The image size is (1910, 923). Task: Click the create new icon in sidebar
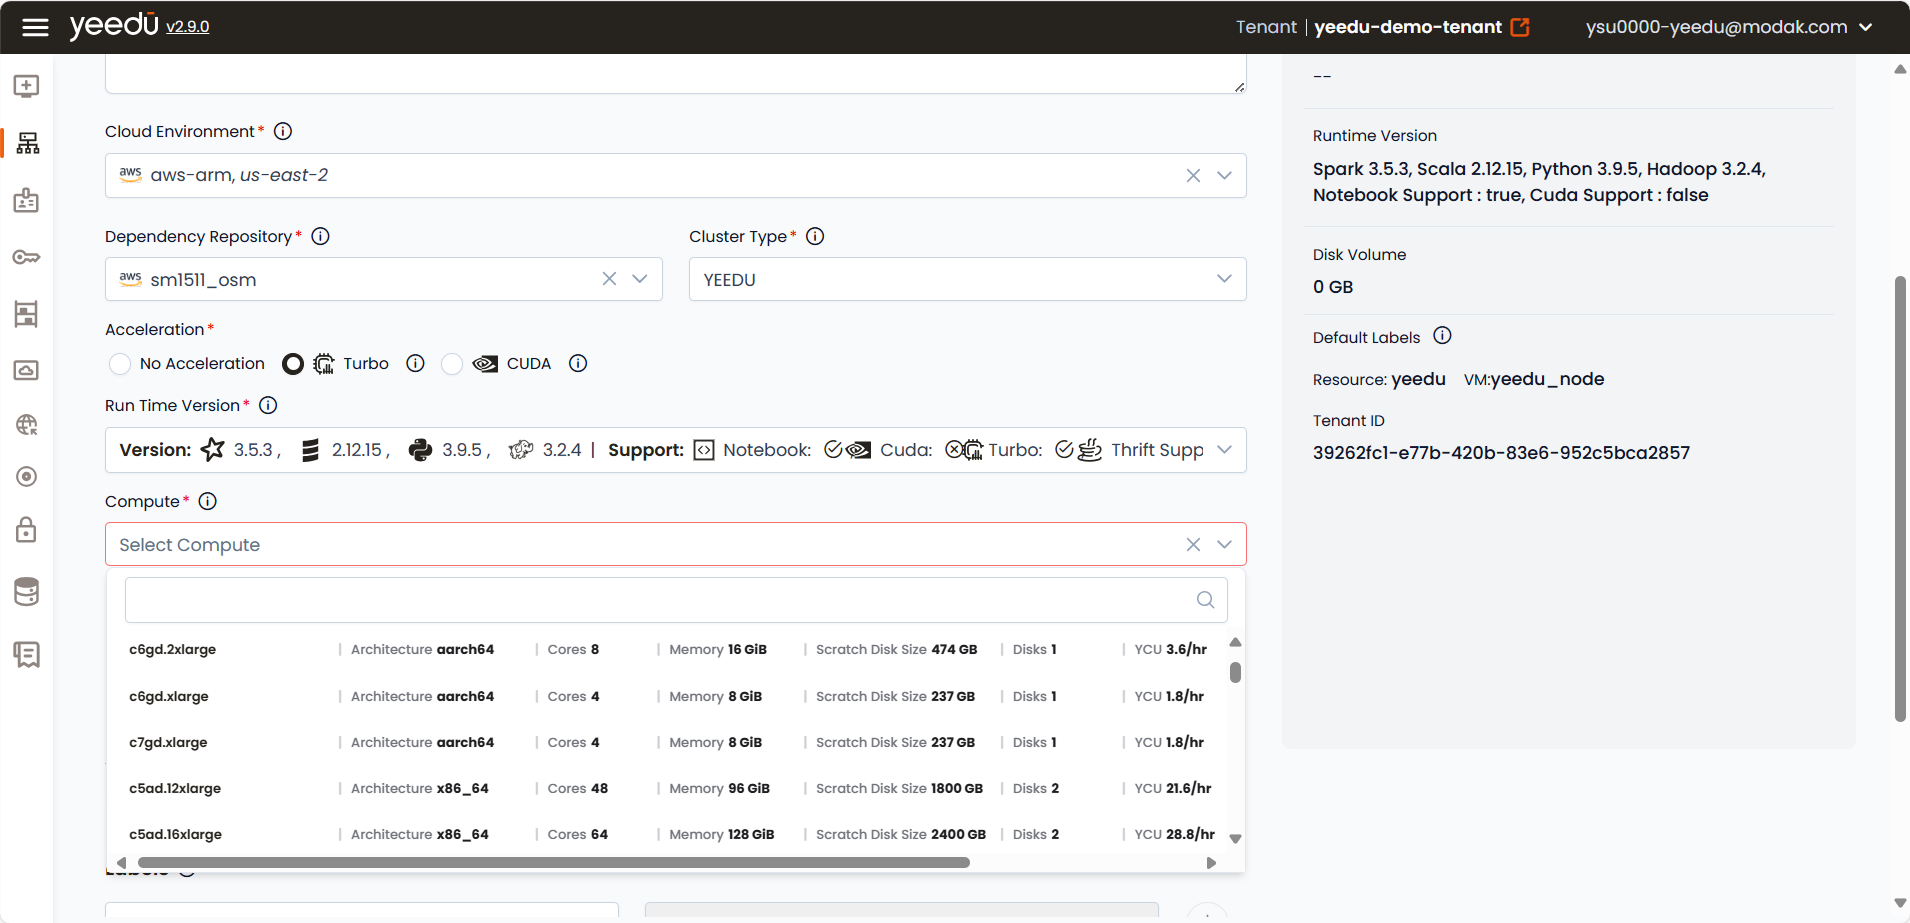click(27, 86)
